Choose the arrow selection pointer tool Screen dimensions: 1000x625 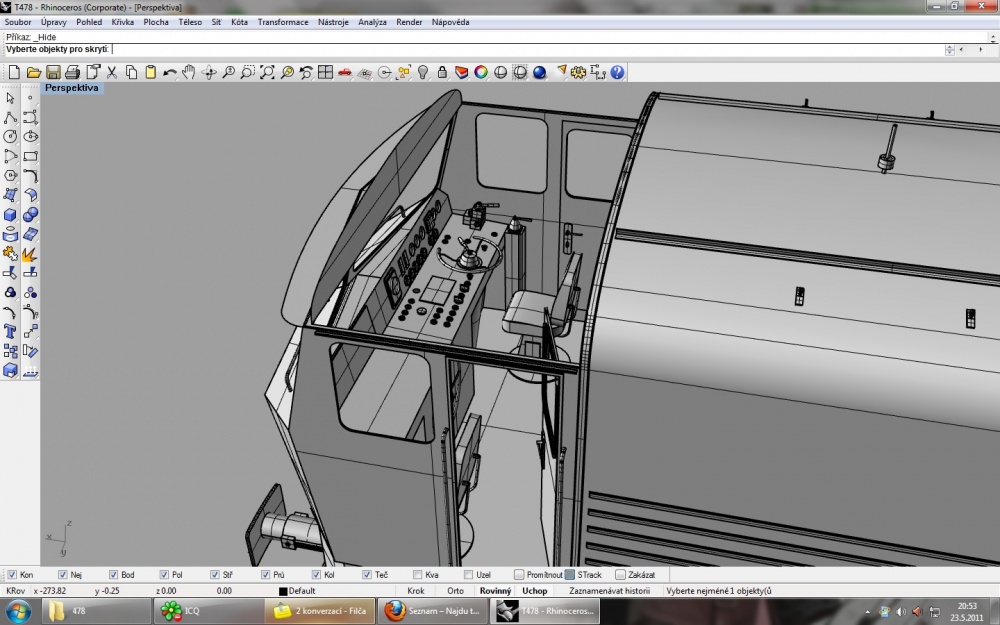click(10, 98)
